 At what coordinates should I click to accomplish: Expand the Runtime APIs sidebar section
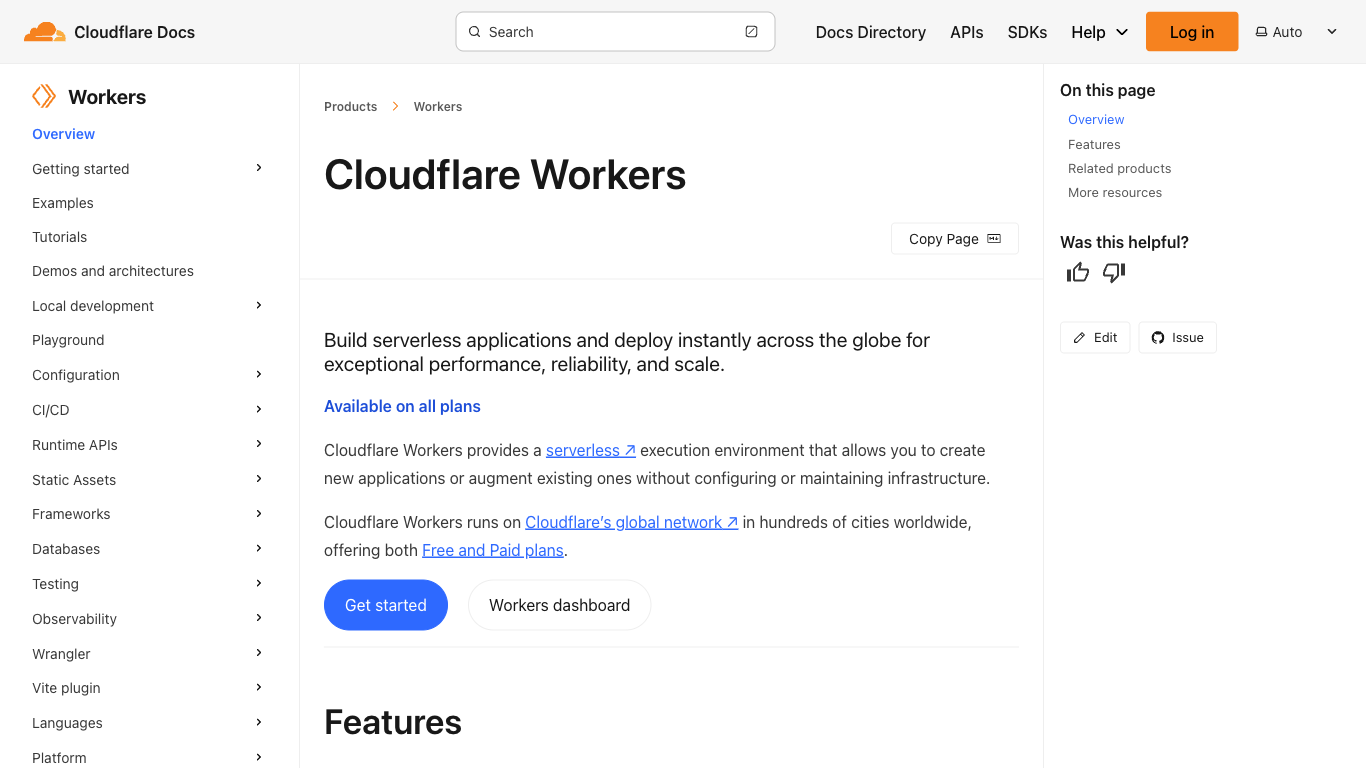pos(259,444)
